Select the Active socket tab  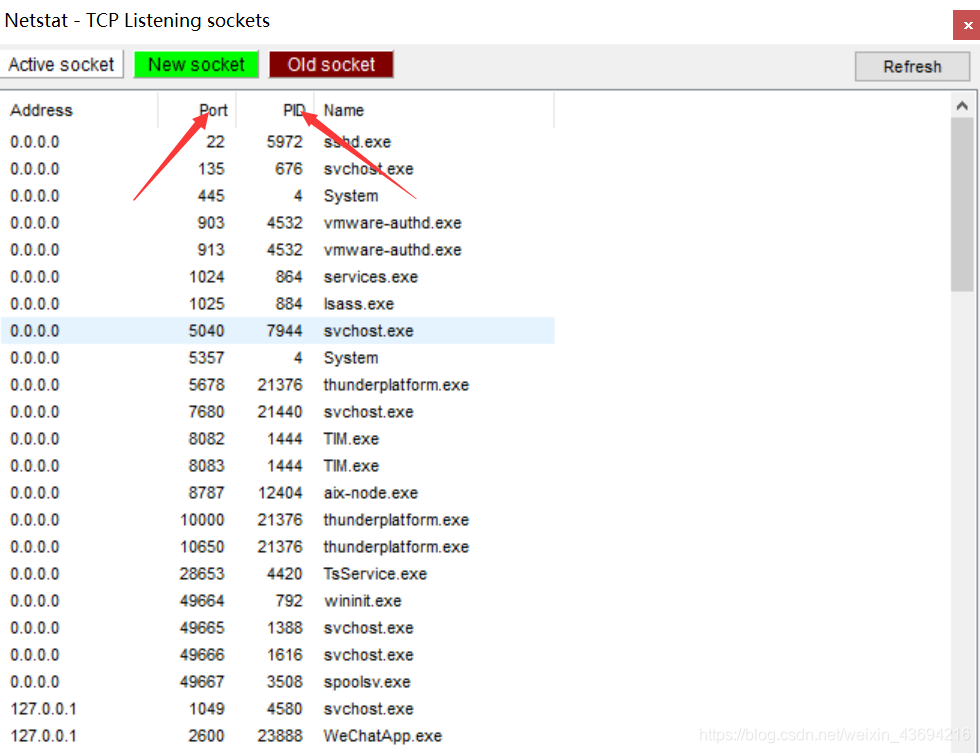62,64
